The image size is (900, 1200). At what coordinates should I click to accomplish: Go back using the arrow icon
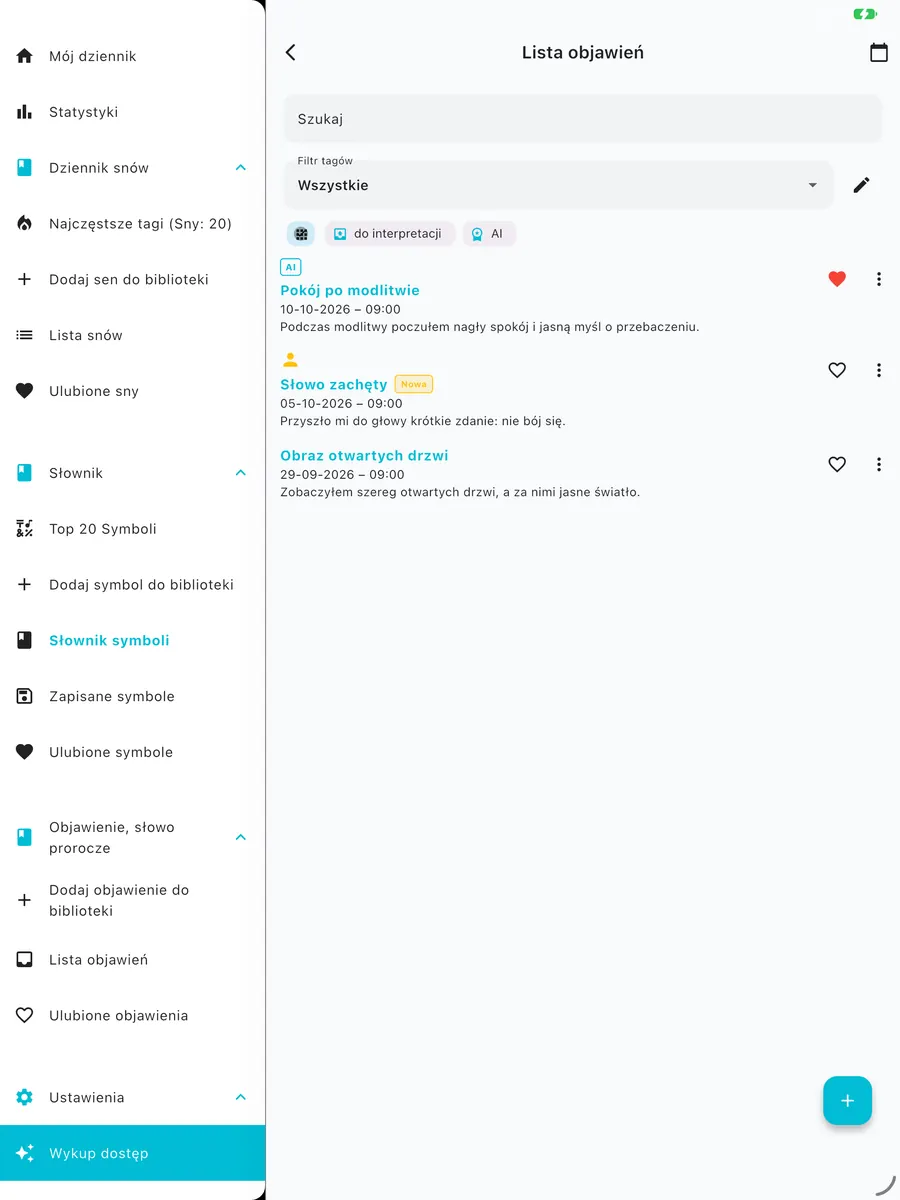291,53
